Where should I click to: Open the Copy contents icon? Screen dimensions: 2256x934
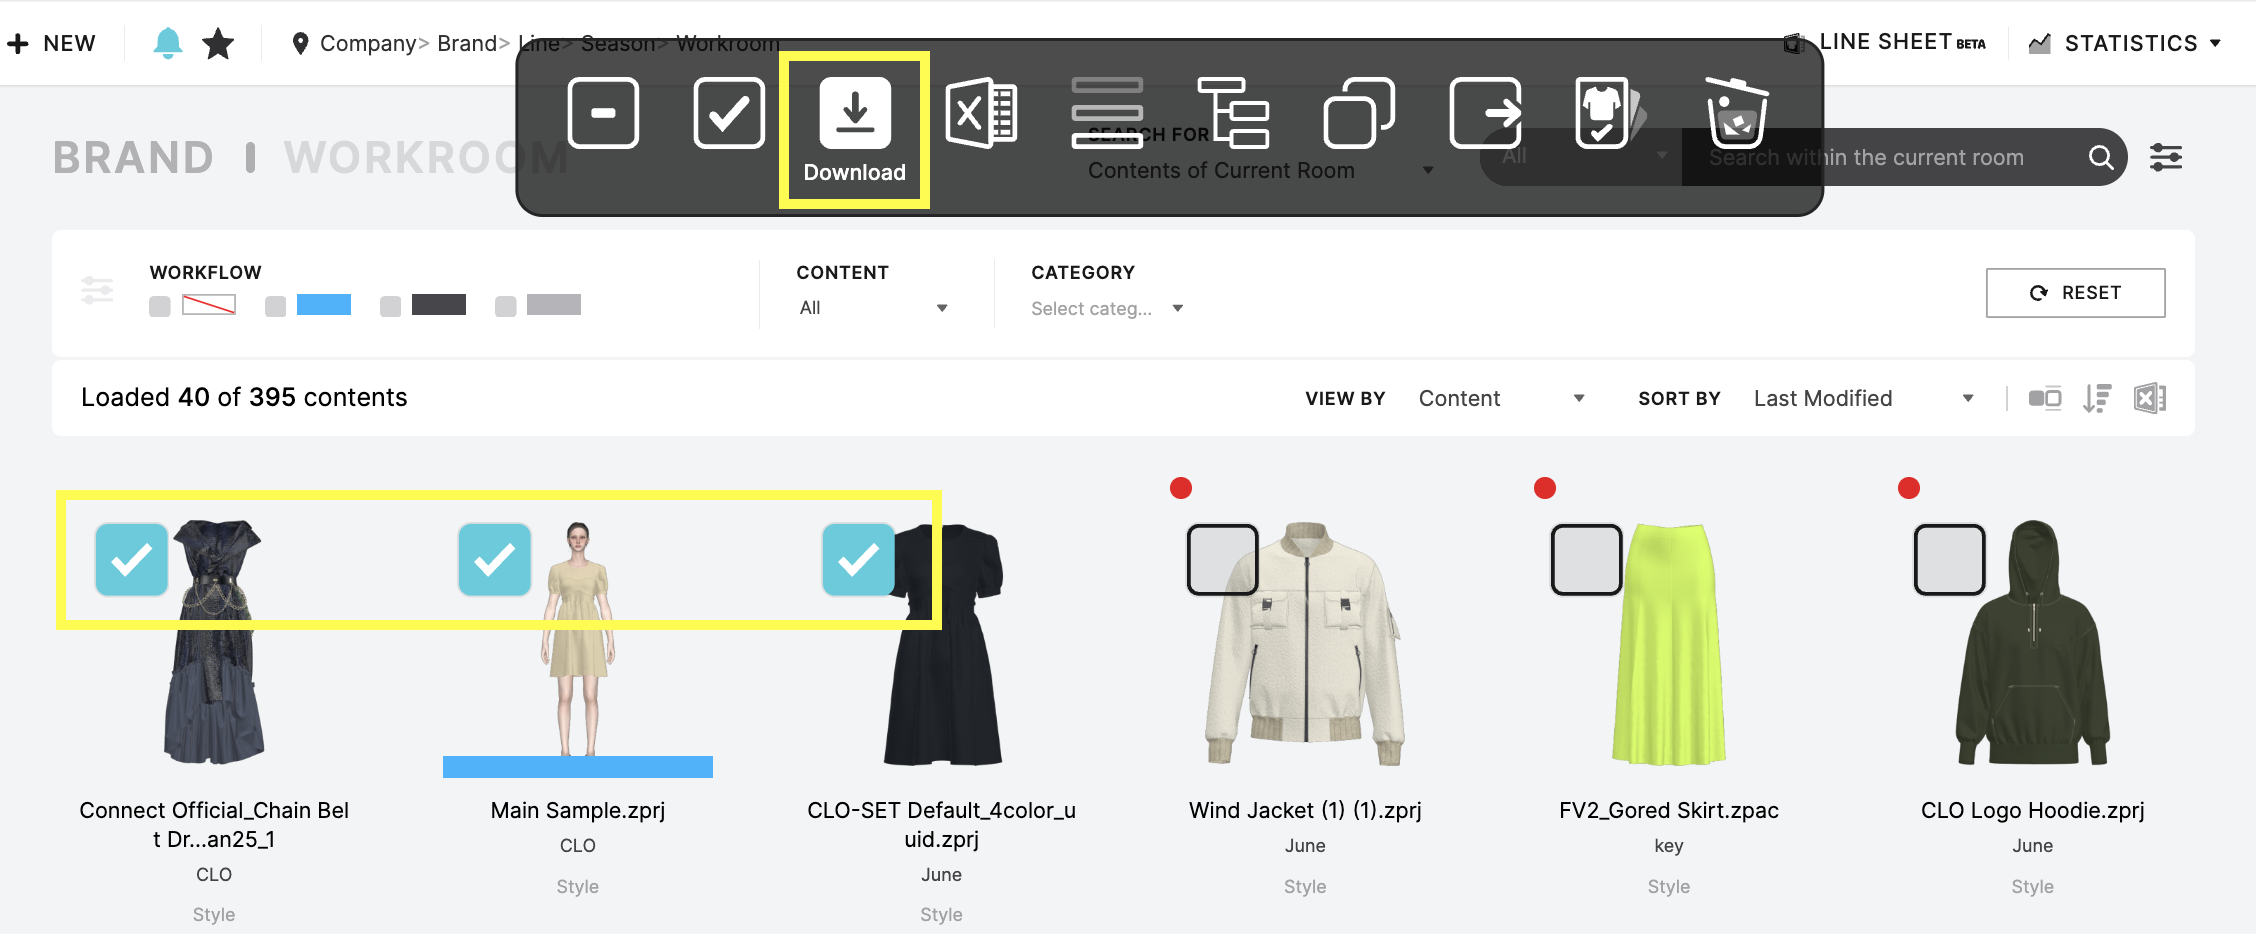(x=1357, y=112)
